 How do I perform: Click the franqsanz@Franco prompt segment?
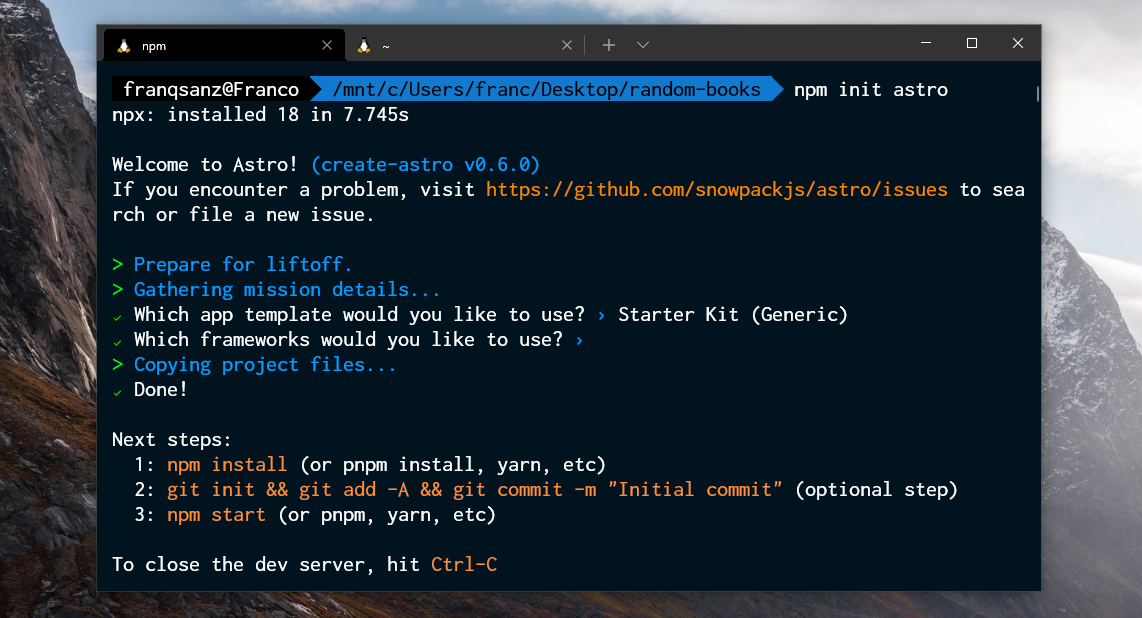(x=211, y=90)
